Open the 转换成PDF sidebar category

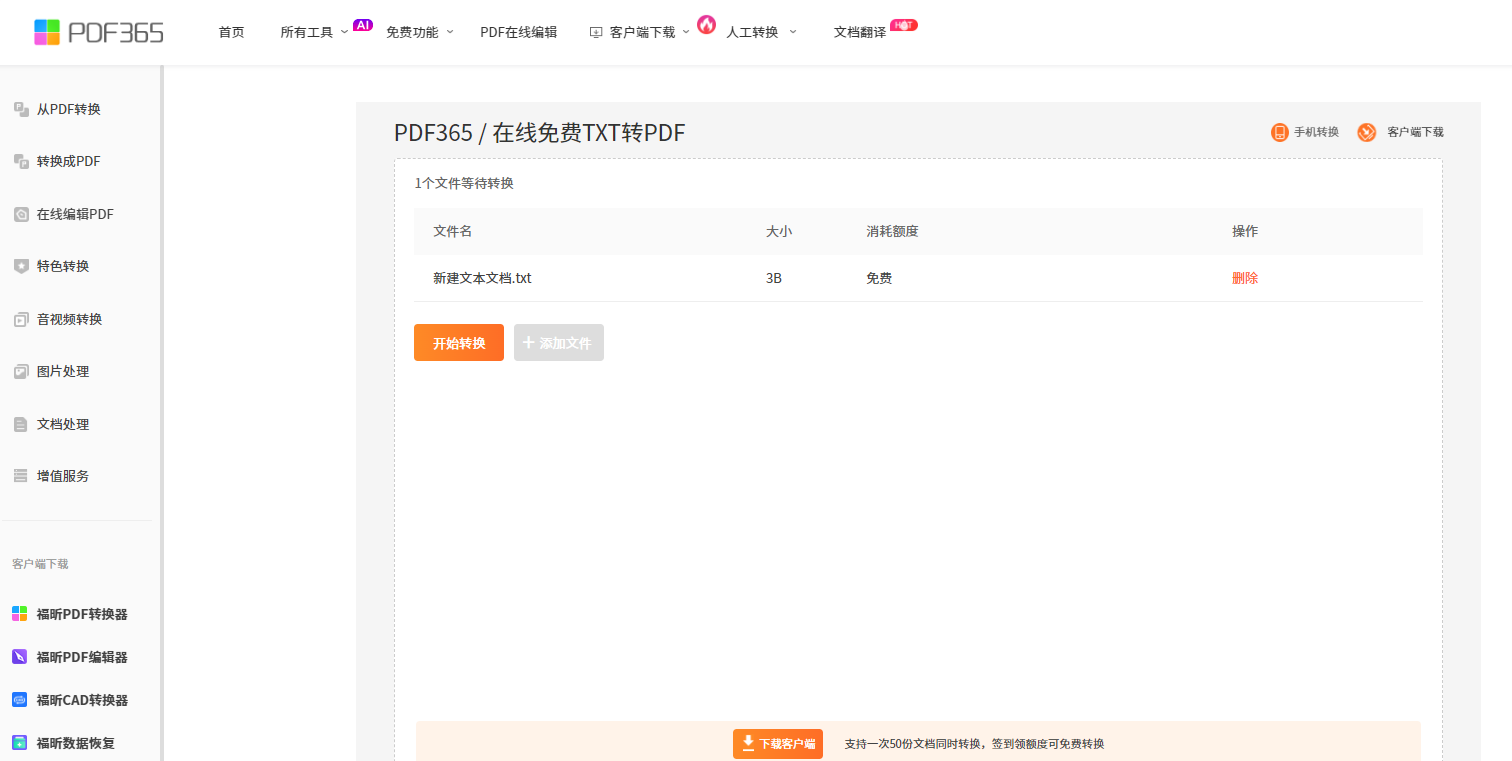[68, 161]
